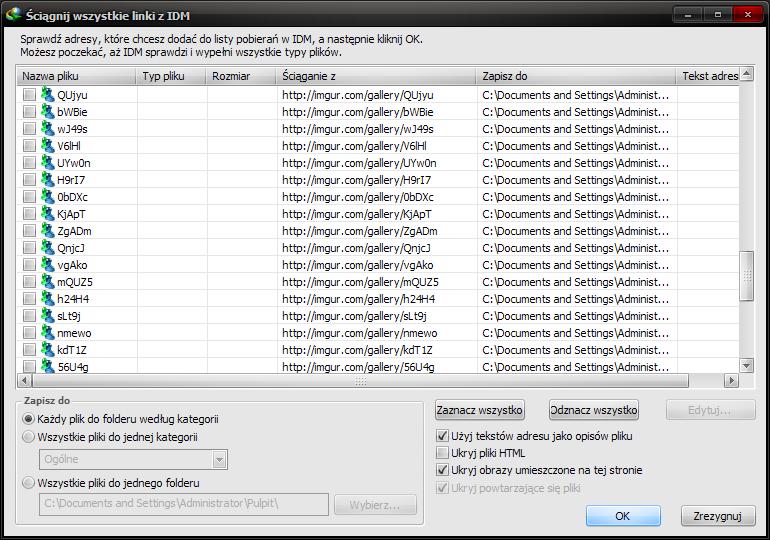Click the file icon next to KjApT
The height and width of the screenshot is (540, 770).
(48, 214)
